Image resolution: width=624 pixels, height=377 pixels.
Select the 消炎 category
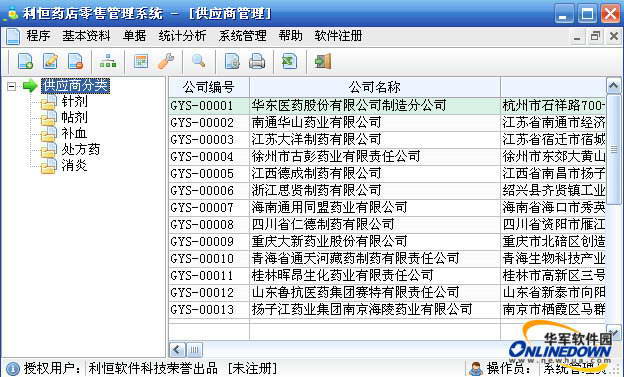pyautogui.click(x=74, y=166)
